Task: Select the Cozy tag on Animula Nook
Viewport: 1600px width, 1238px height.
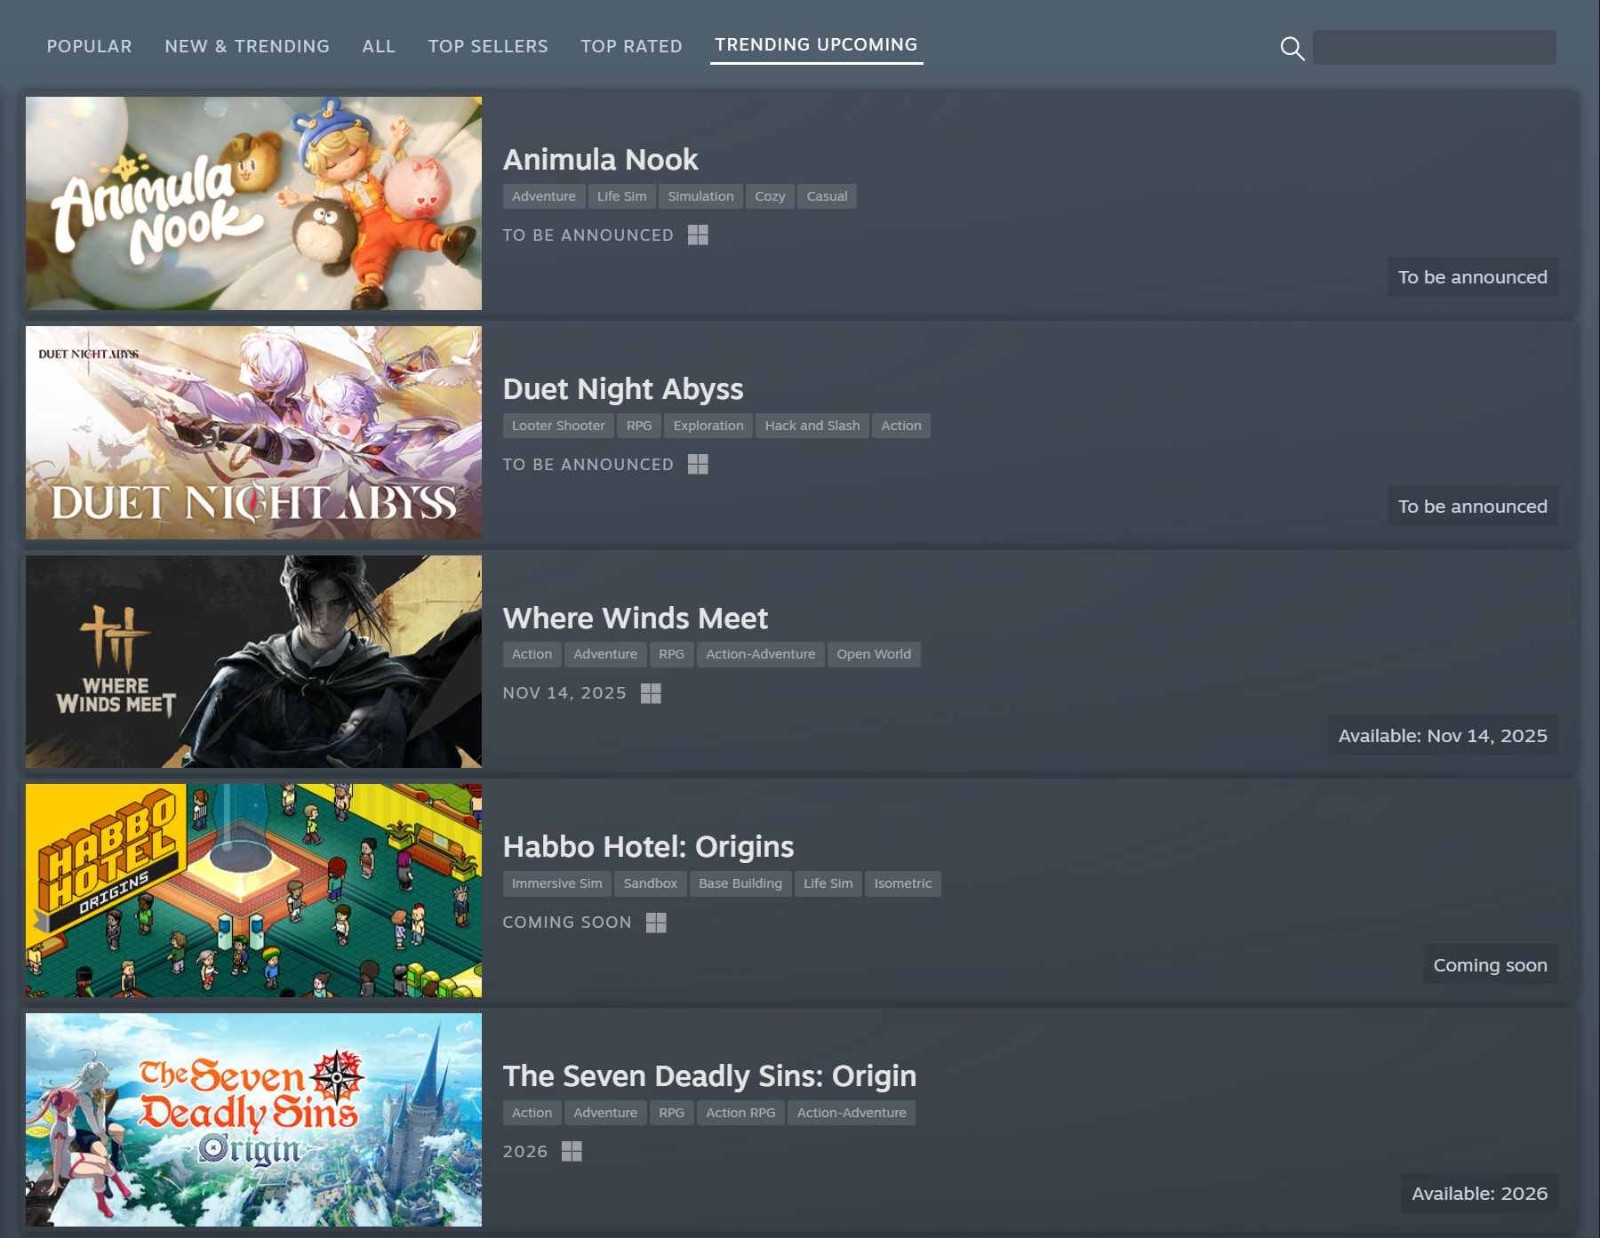Action: pyautogui.click(x=769, y=196)
